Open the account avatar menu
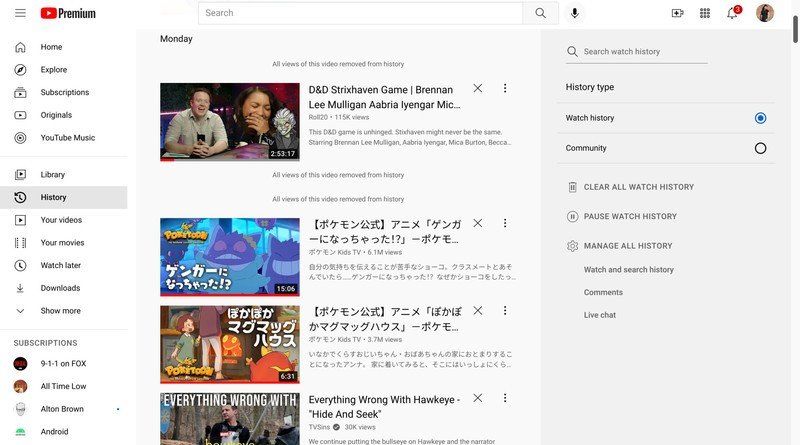 765,13
